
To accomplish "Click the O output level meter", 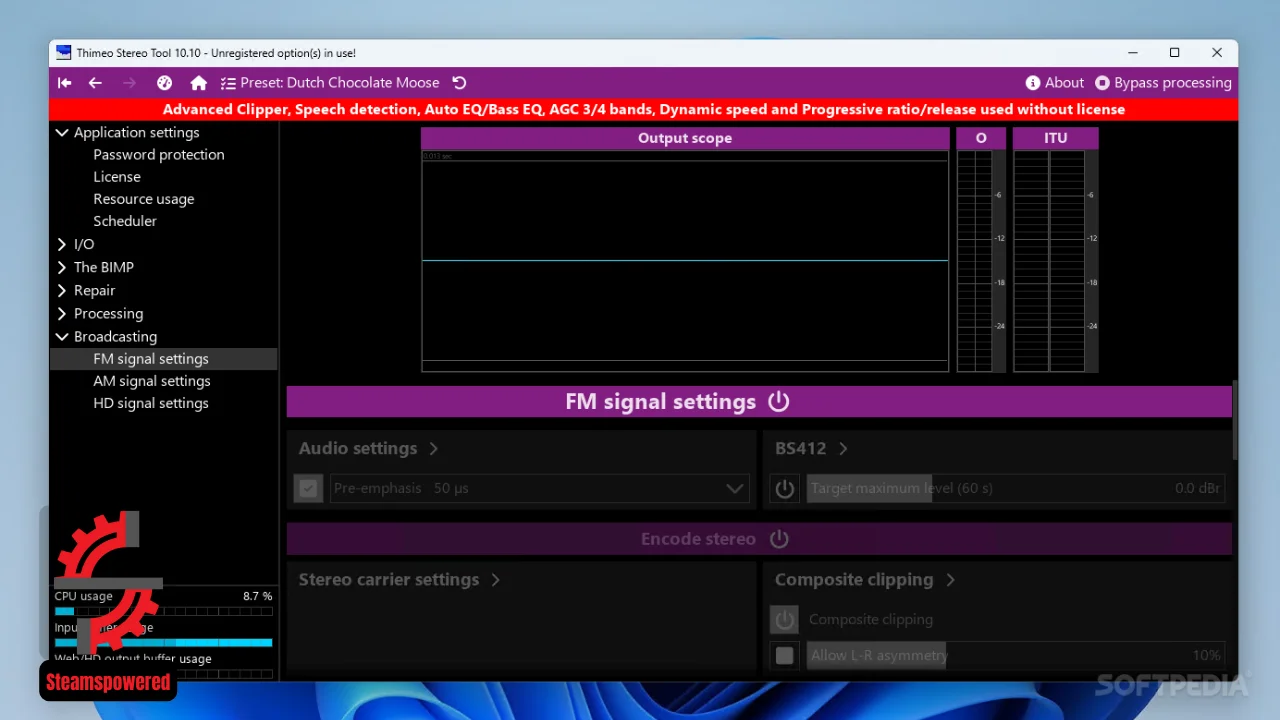I will [x=981, y=261].
